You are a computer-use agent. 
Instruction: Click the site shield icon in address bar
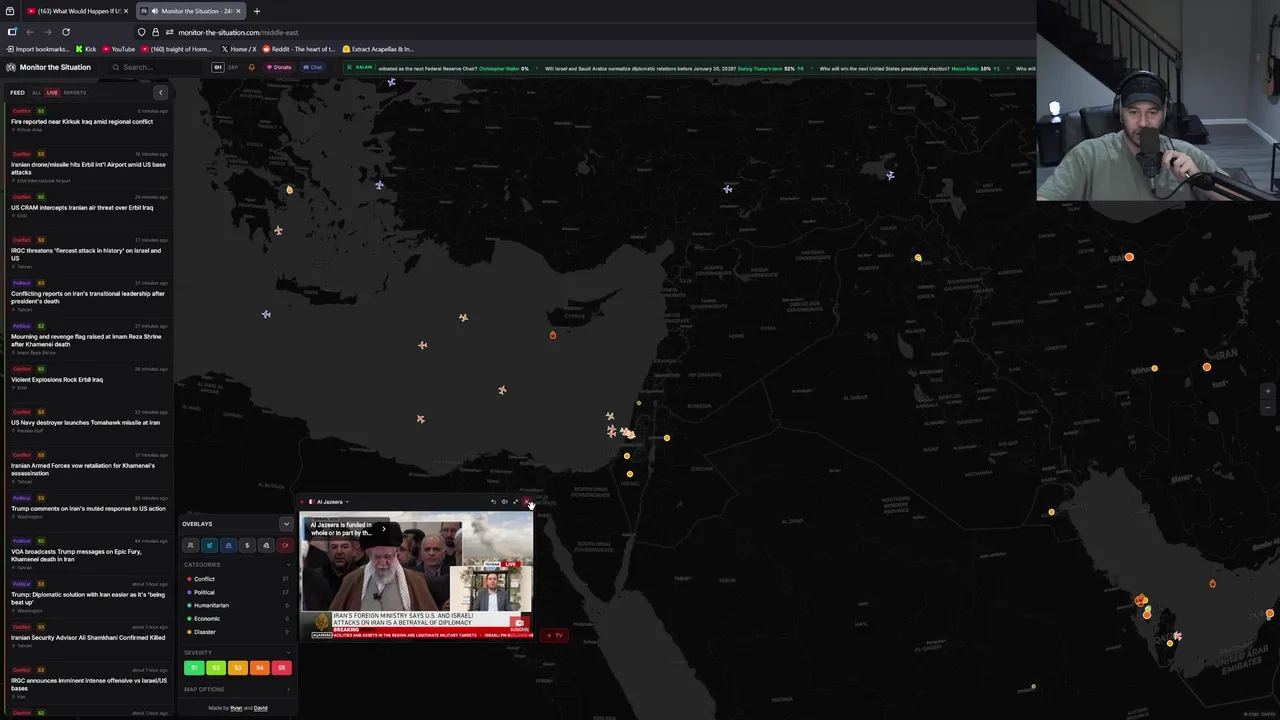(141, 32)
